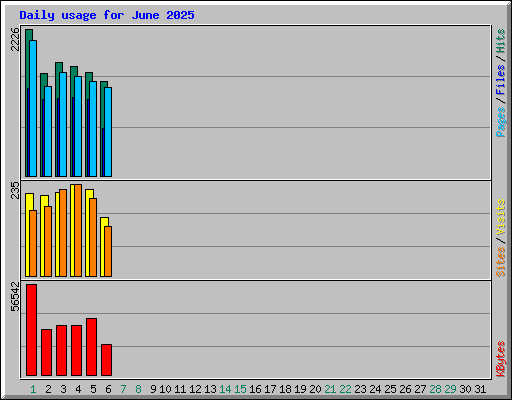512x400 pixels.
Task: Click the green day 8 axis label
Action: pyautogui.click(x=138, y=389)
